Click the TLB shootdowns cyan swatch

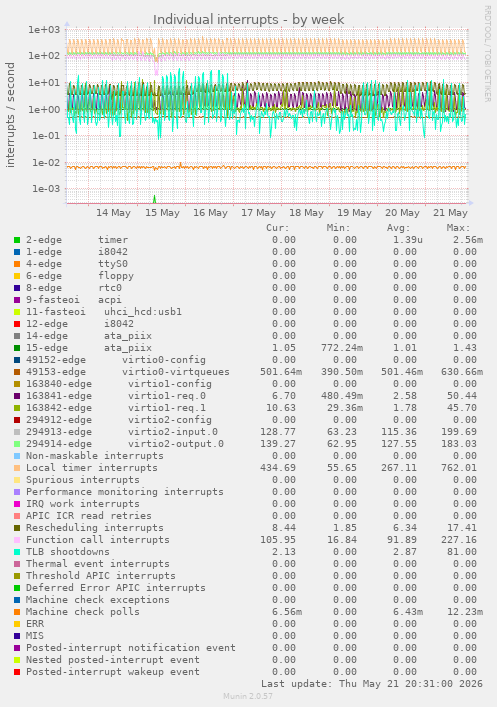pyautogui.click(x=17, y=552)
